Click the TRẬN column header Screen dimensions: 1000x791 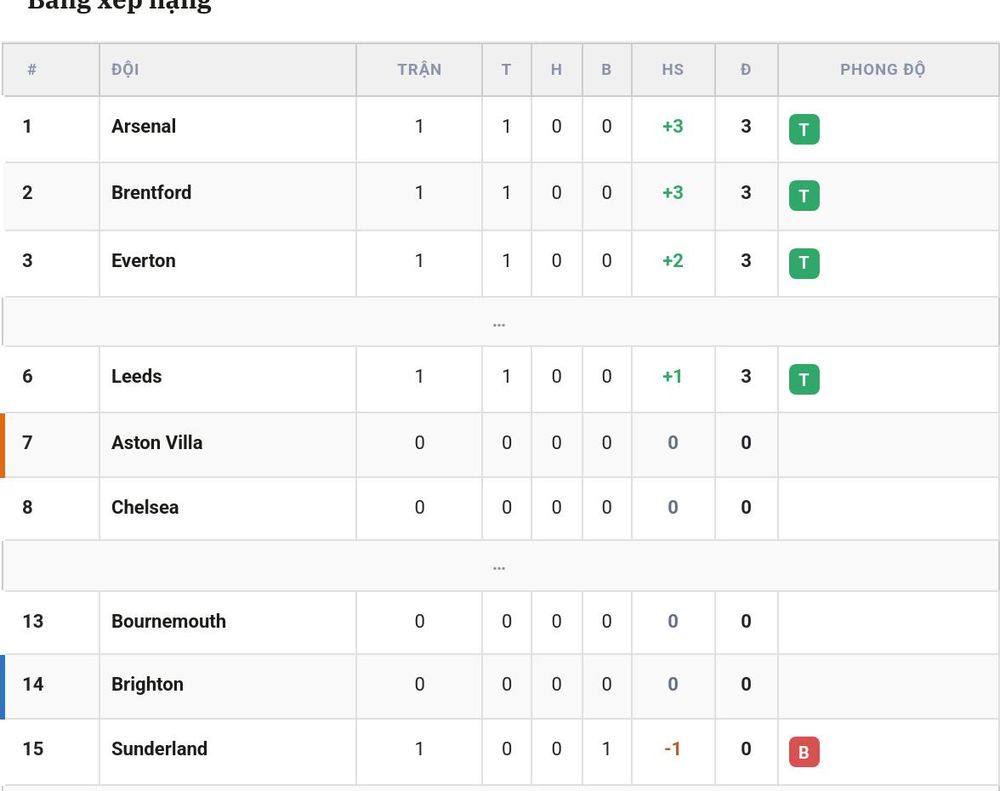(x=419, y=70)
